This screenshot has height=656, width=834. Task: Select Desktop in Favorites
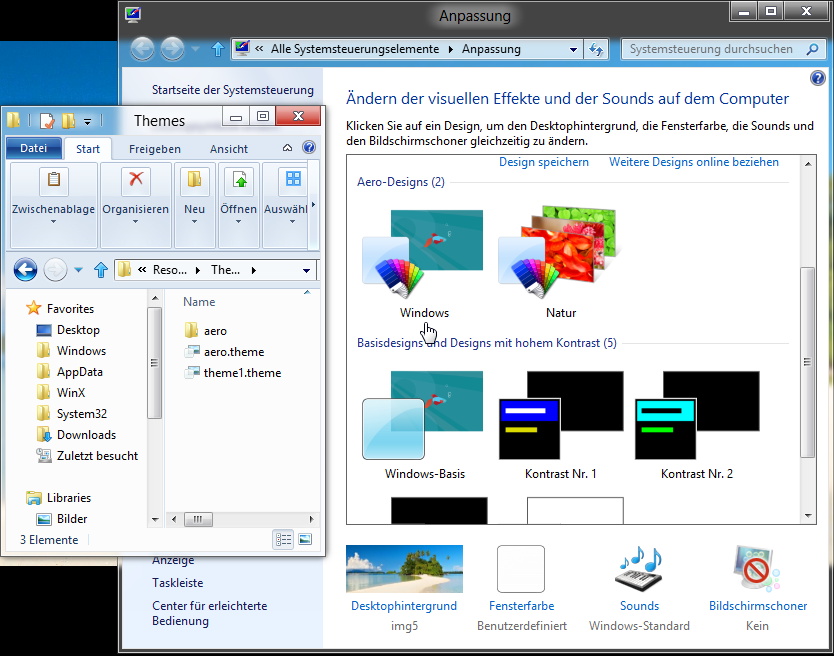[68, 330]
